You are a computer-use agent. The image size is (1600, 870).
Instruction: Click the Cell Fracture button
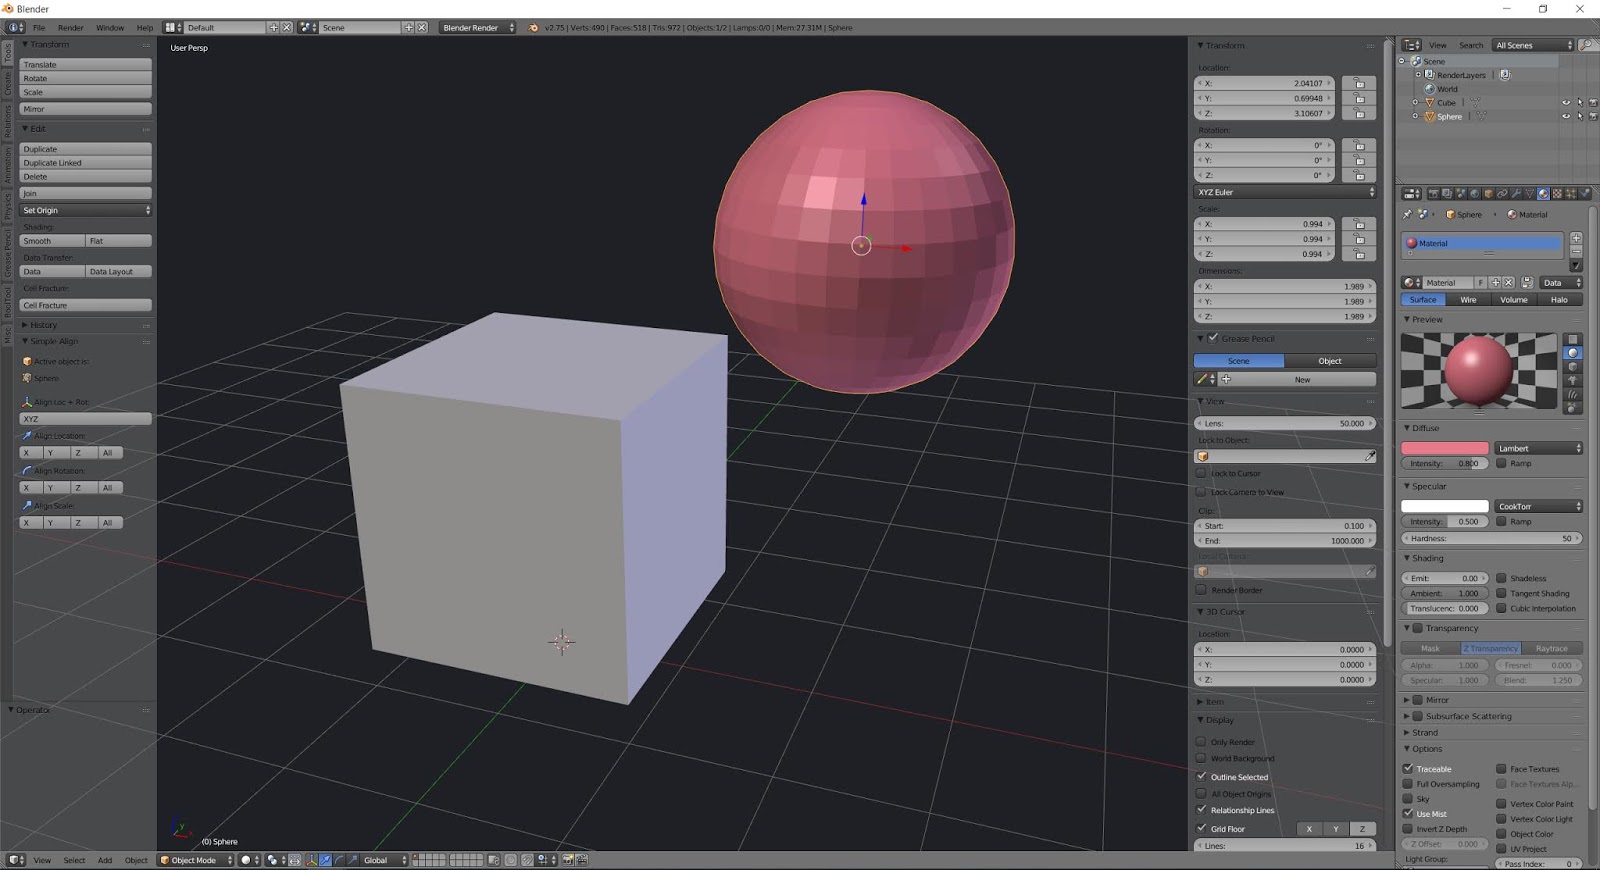[86, 305]
